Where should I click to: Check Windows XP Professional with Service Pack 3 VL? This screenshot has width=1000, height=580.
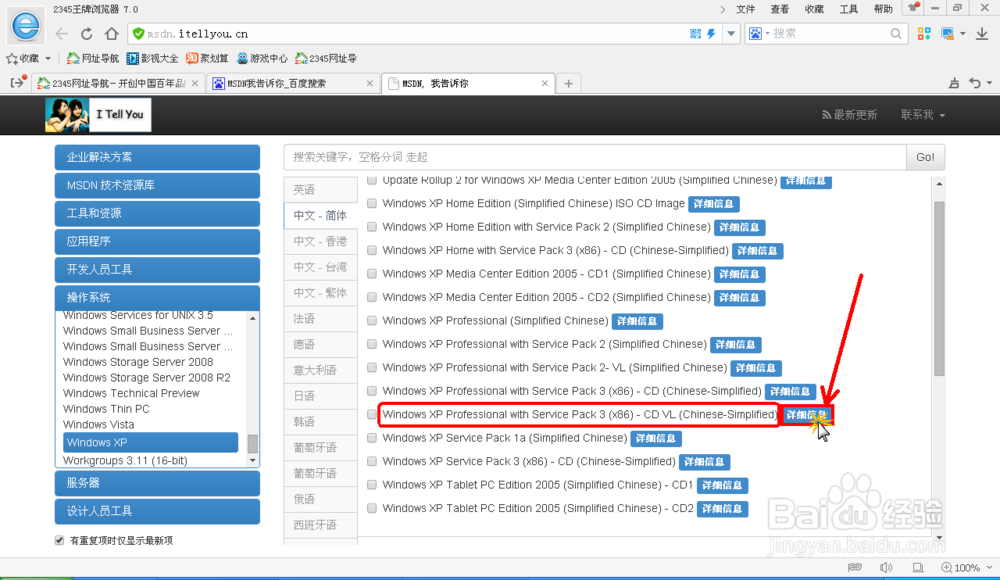point(371,414)
